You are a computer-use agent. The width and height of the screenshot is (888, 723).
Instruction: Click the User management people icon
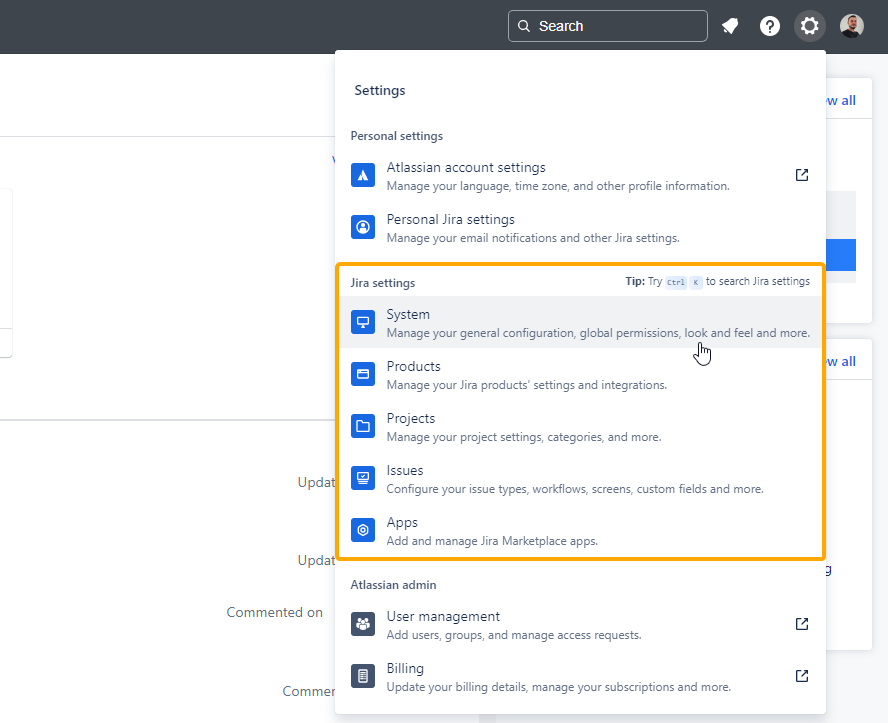point(362,624)
